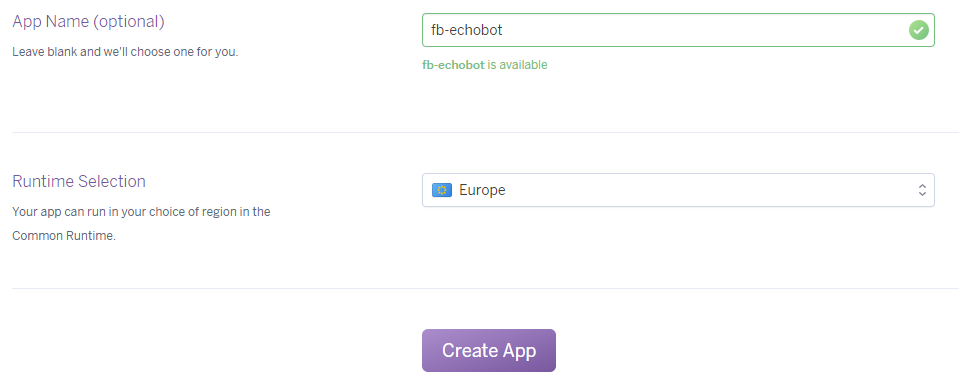Click the Create App button
The height and width of the screenshot is (377, 959).
click(489, 351)
